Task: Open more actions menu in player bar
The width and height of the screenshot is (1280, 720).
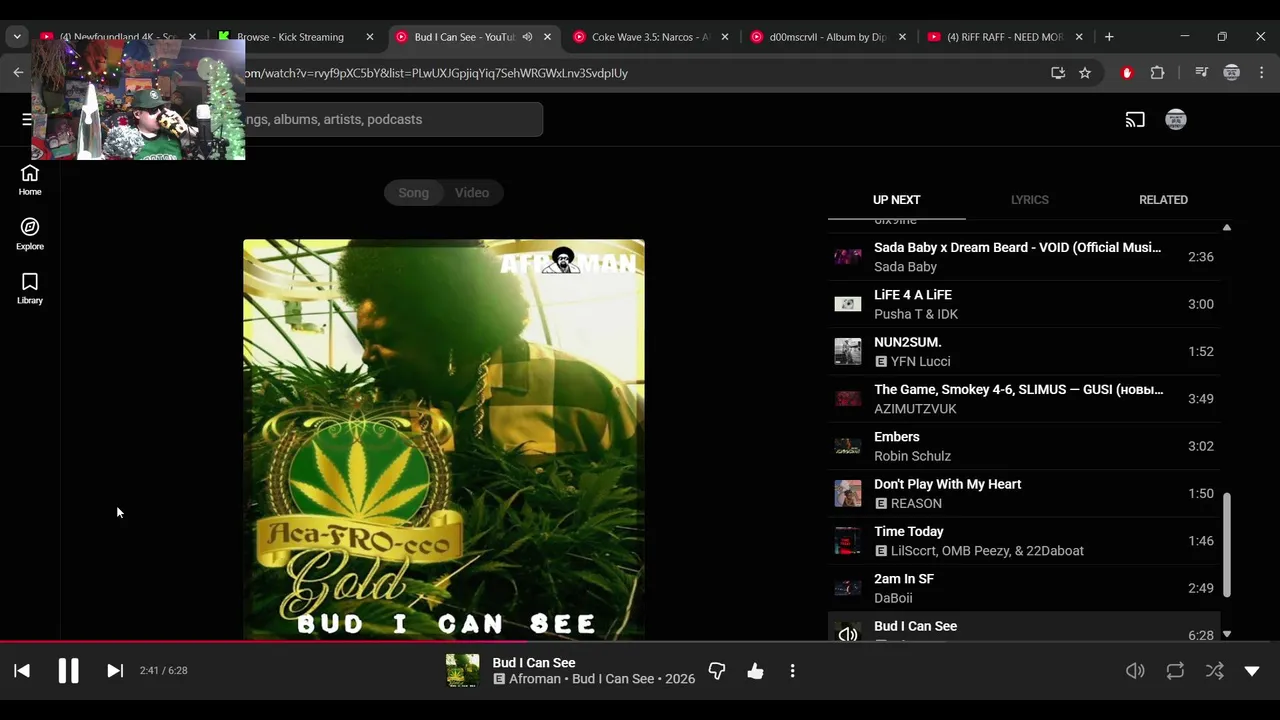Action: coord(792,671)
